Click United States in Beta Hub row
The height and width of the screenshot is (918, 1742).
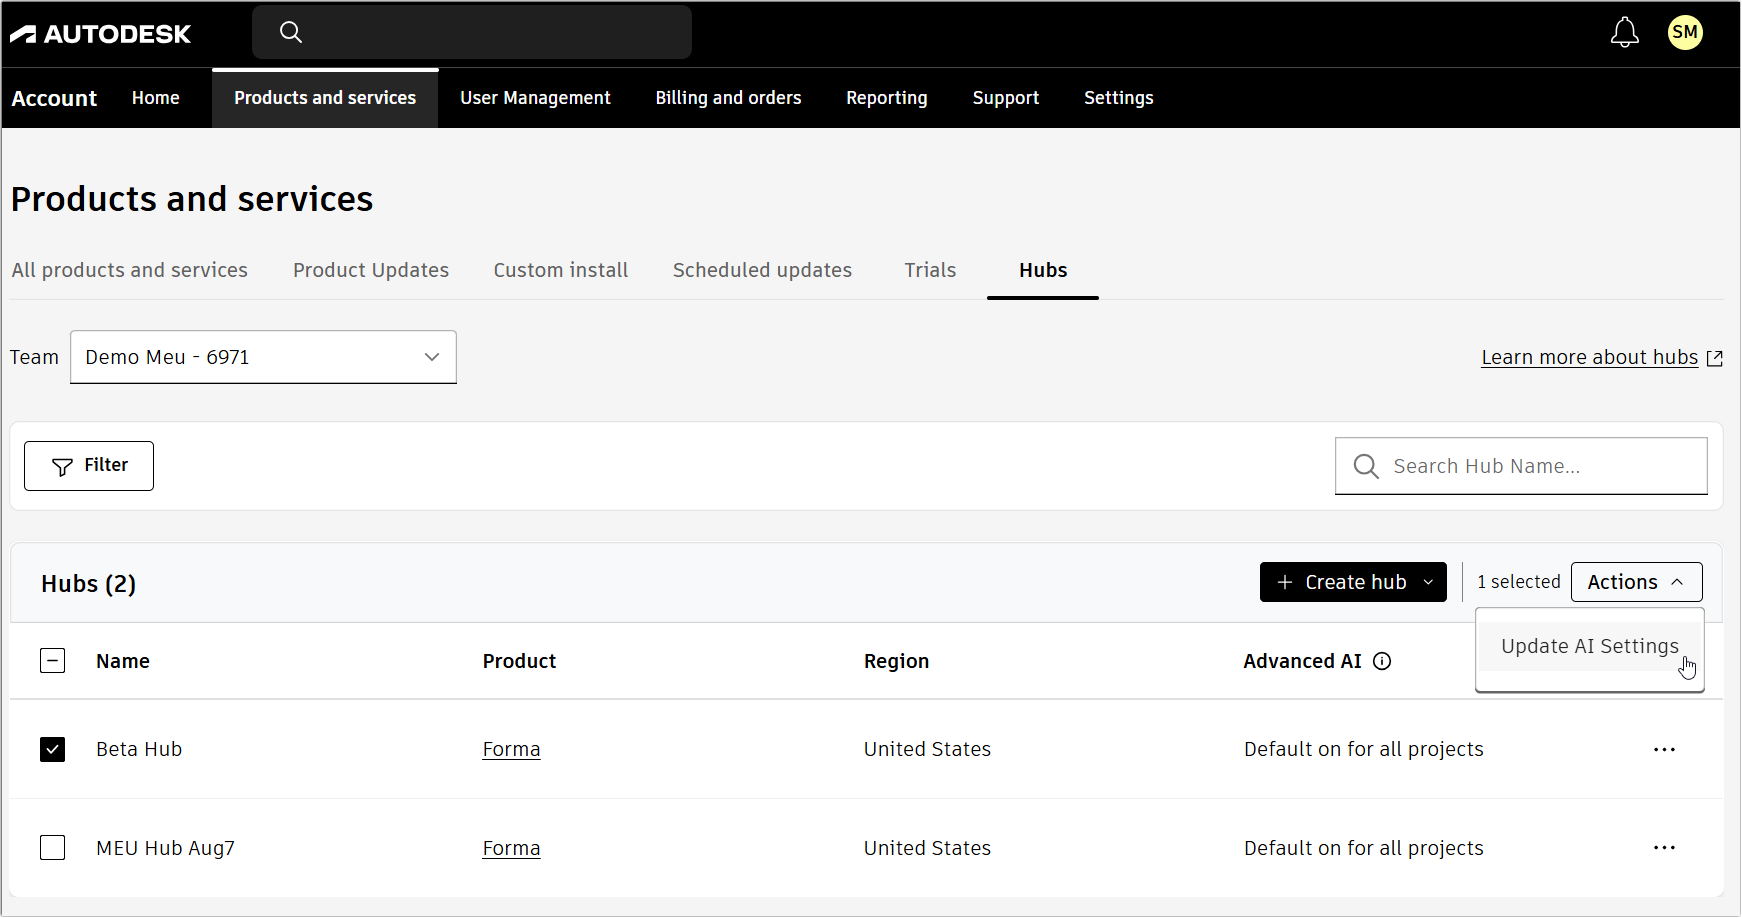pyautogui.click(x=927, y=749)
